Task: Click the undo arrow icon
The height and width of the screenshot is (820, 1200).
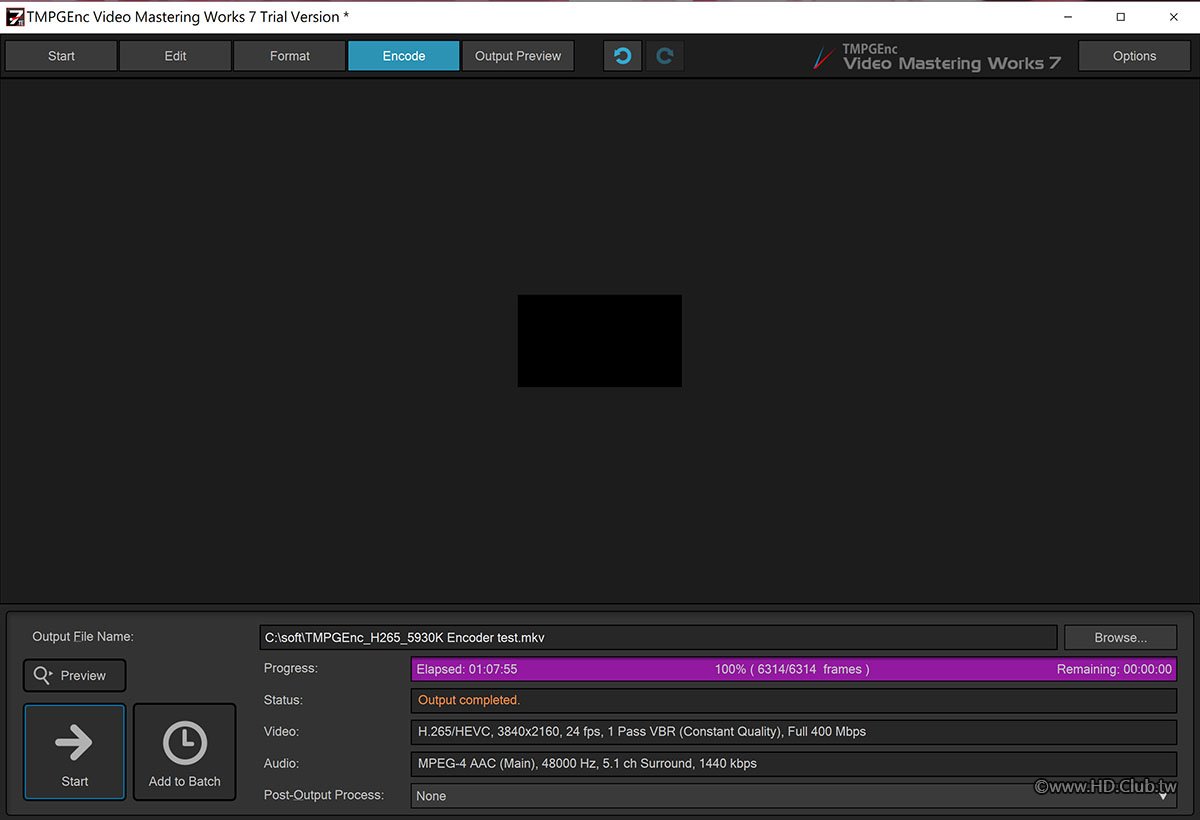Action: pyautogui.click(x=623, y=56)
